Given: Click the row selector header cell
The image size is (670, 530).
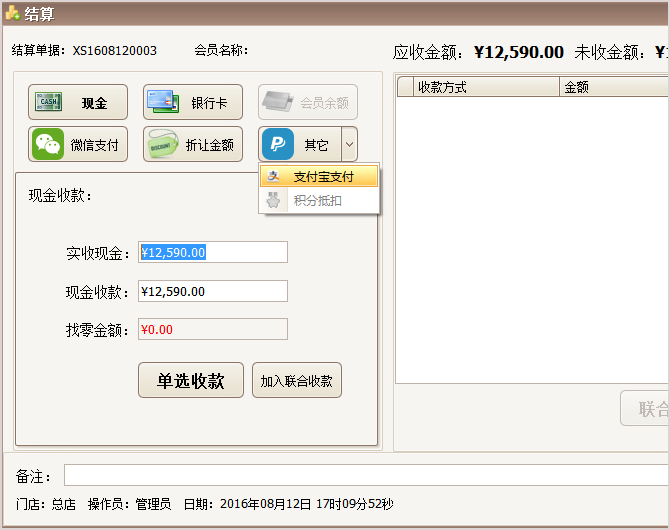Looking at the screenshot, I should (406, 87).
